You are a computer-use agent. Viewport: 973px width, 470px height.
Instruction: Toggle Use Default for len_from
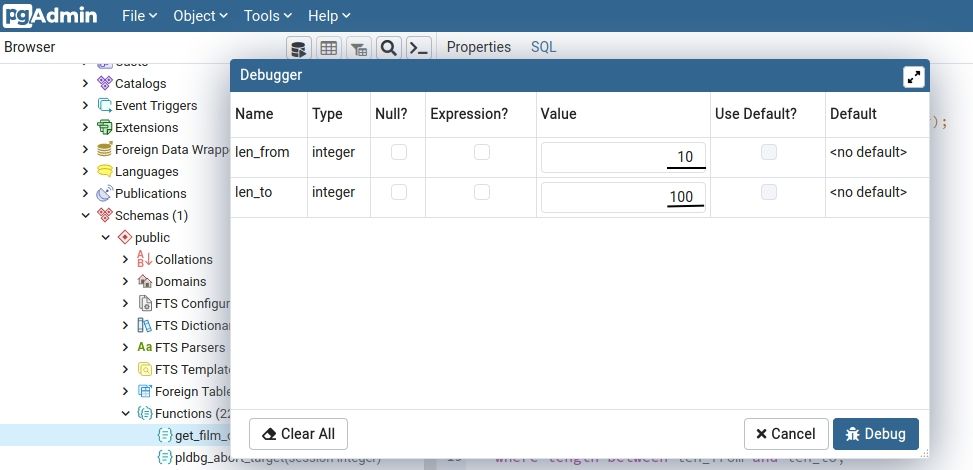click(769, 152)
